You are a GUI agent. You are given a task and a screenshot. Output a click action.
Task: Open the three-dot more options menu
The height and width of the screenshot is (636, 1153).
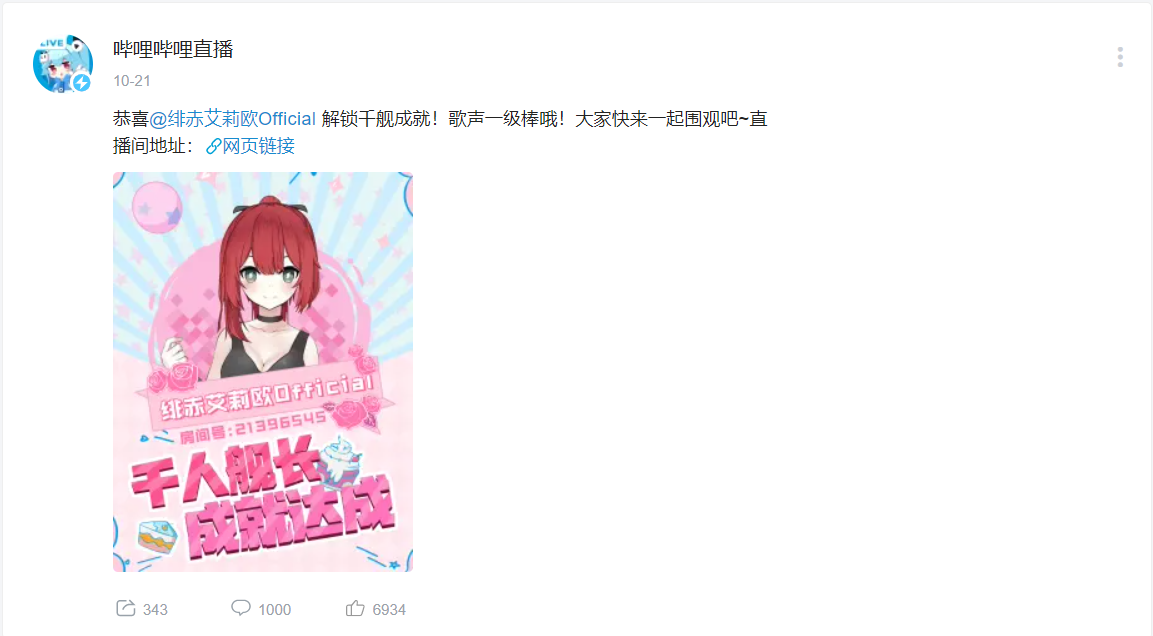point(1120,57)
